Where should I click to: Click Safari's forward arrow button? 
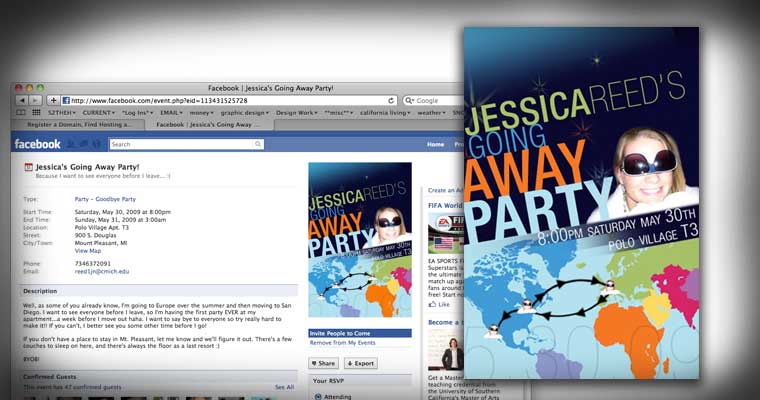[x=35, y=100]
